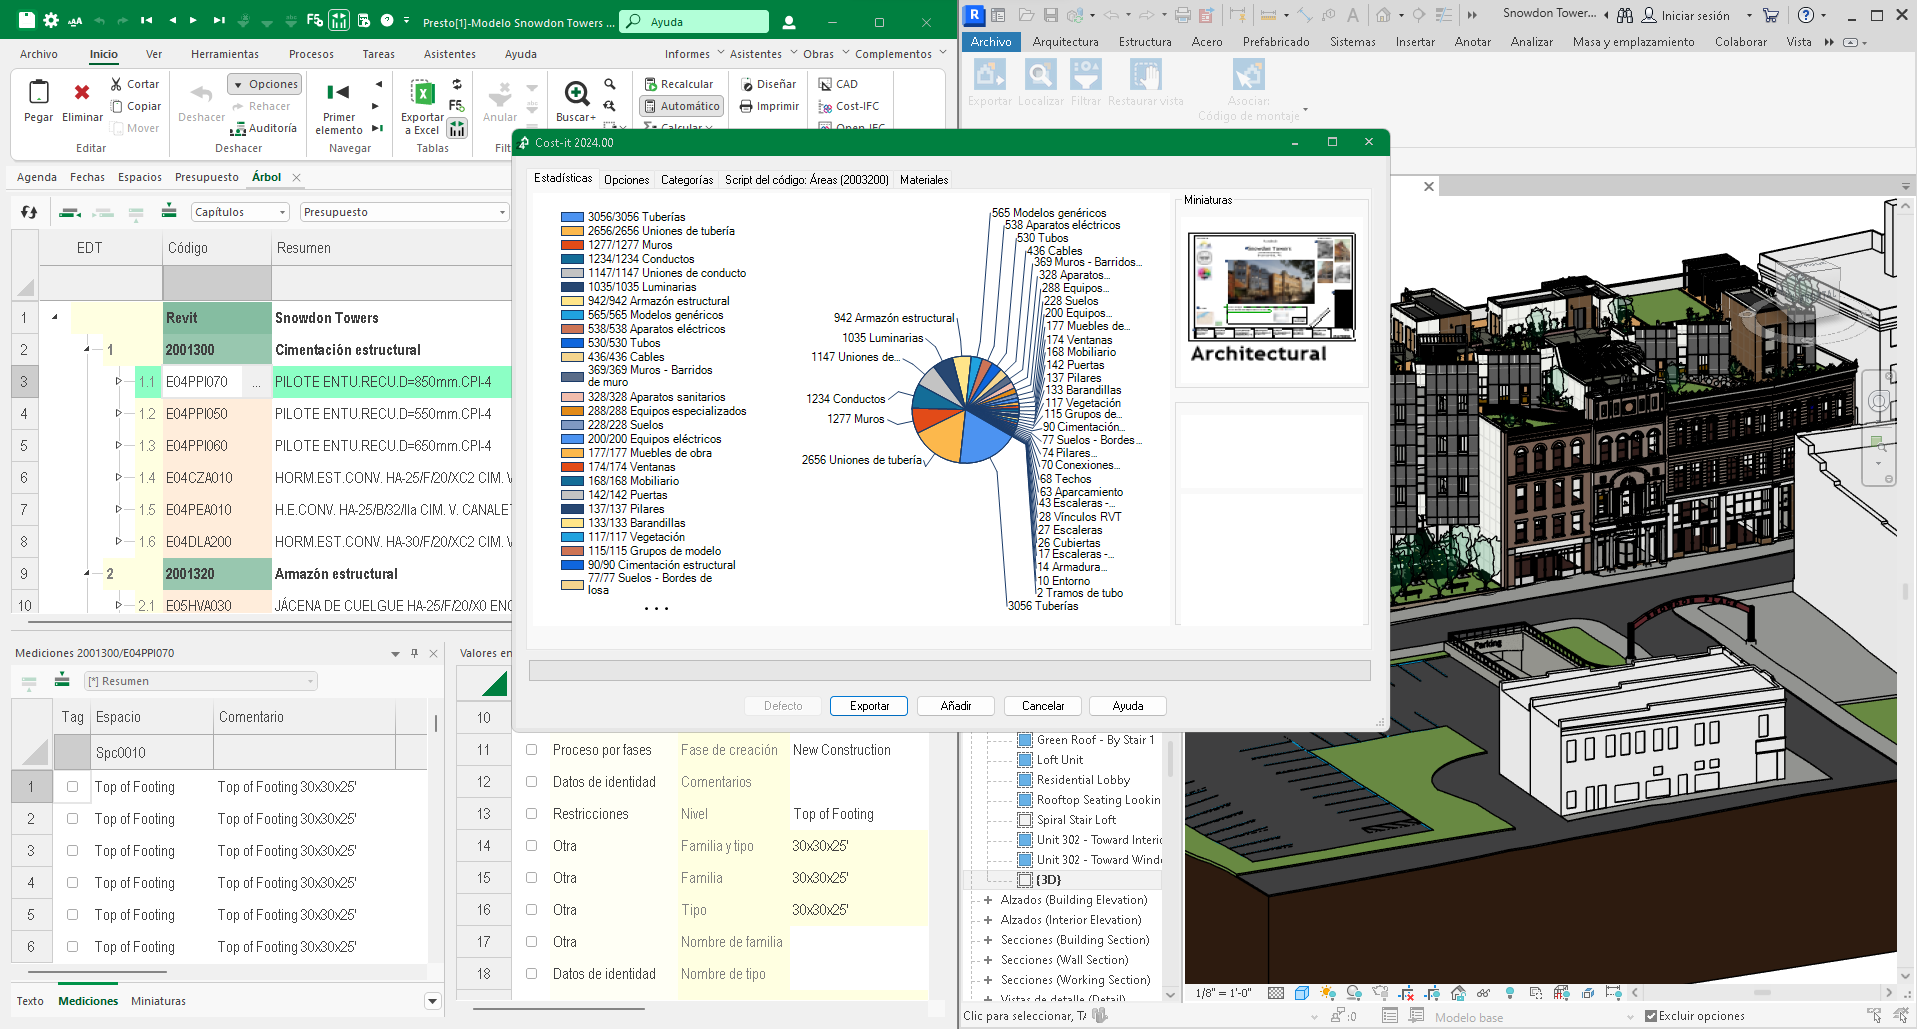
Task: Click the Exportar button in dialog
Action: point(869,706)
